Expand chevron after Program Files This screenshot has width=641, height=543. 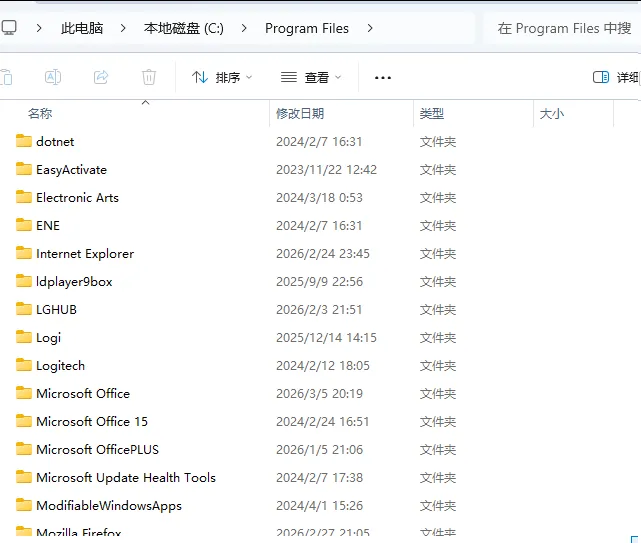click(370, 28)
